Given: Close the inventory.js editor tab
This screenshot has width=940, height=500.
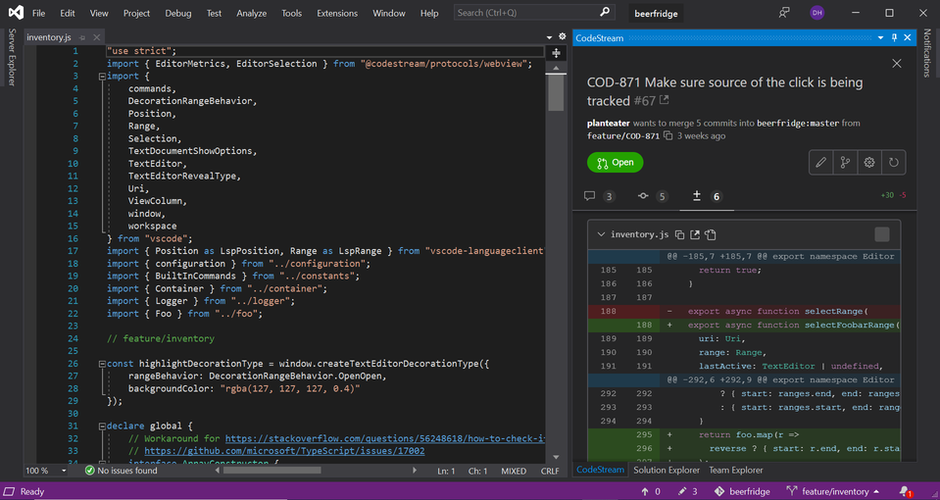Looking at the screenshot, I should coord(97,37).
